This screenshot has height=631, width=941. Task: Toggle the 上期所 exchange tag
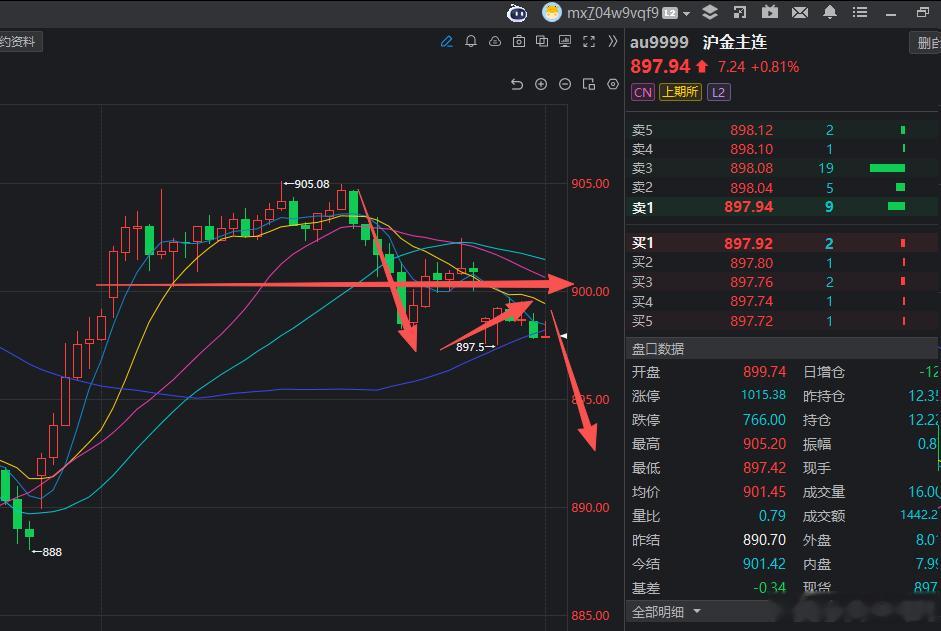coord(680,92)
